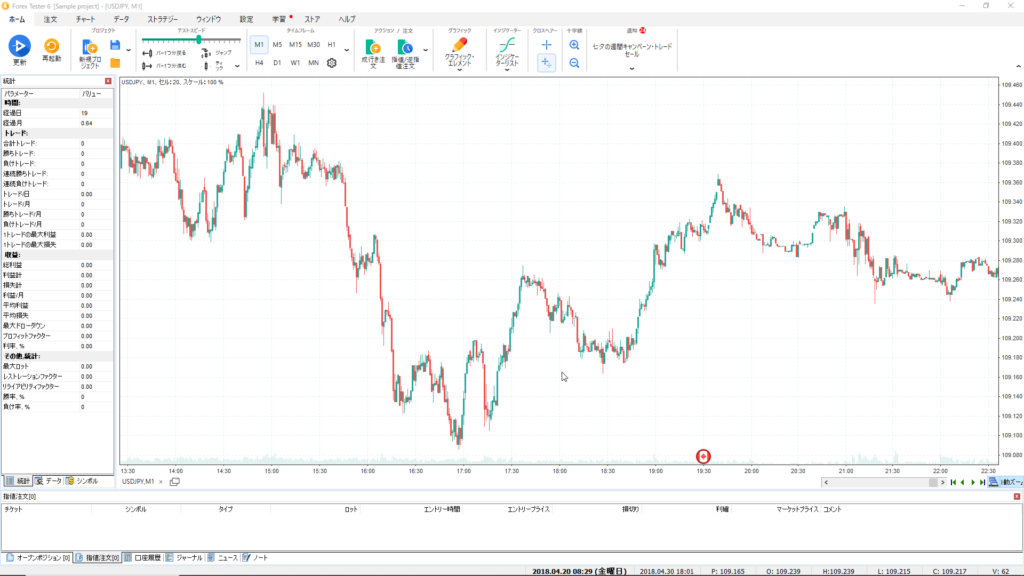Click the ジャンプ jump icon
Image resolution: width=1024 pixels, height=576 pixels.
pyautogui.click(x=206, y=53)
